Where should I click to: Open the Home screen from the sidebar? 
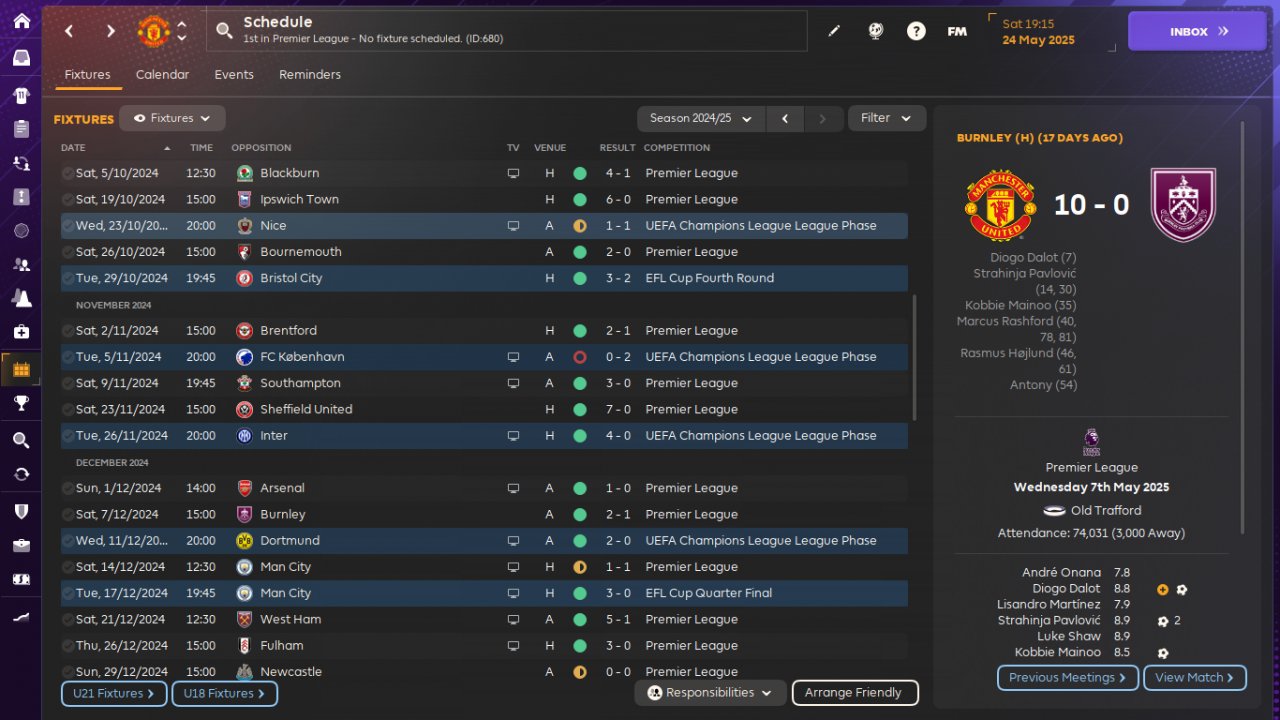[x=21, y=21]
